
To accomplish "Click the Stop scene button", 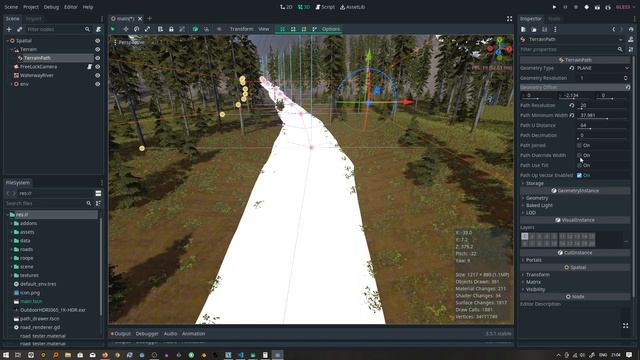I will (576, 7).
